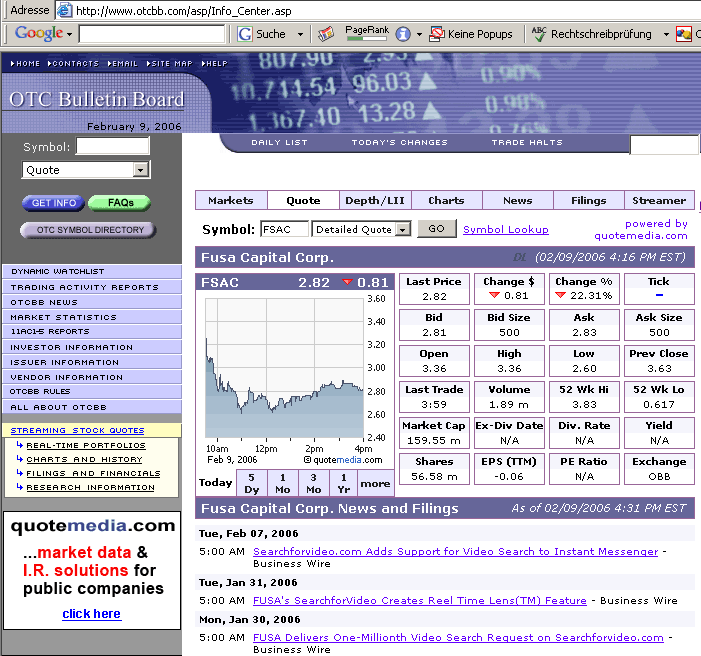Select the 1 Mo chart range
Viewport: 701px width, 656px height.
pyautogui.click(x=283, y=483)
